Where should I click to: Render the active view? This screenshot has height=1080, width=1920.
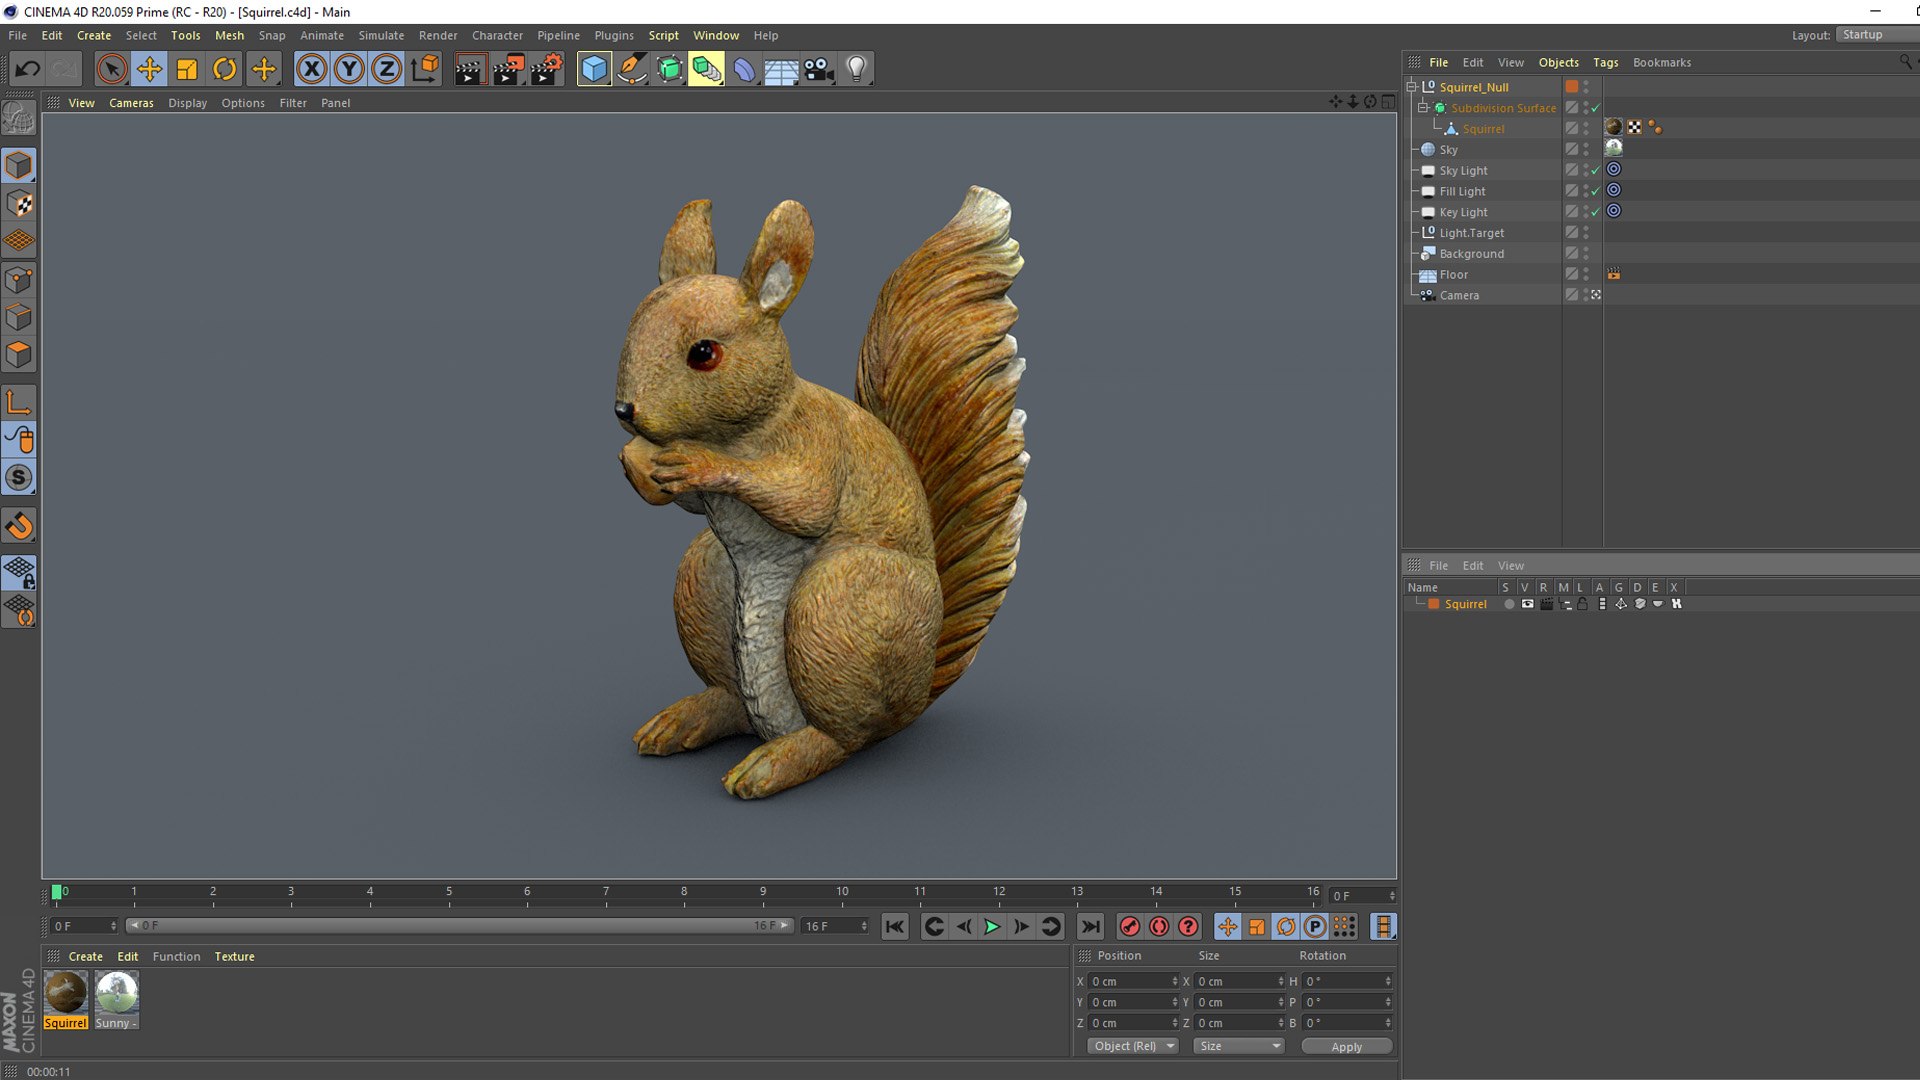point(470,69)
